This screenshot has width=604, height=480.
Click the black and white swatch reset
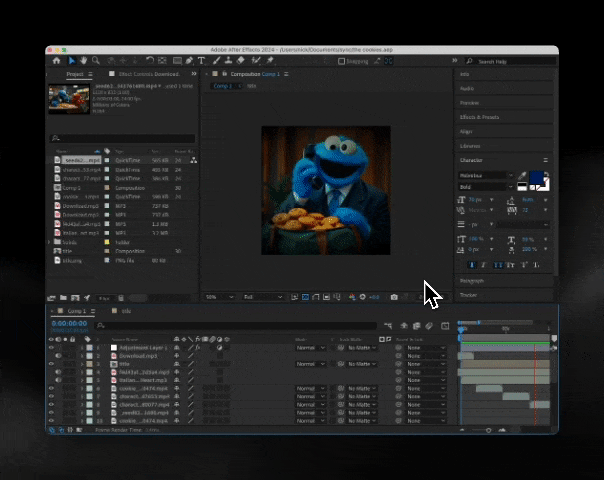[522, 187]
